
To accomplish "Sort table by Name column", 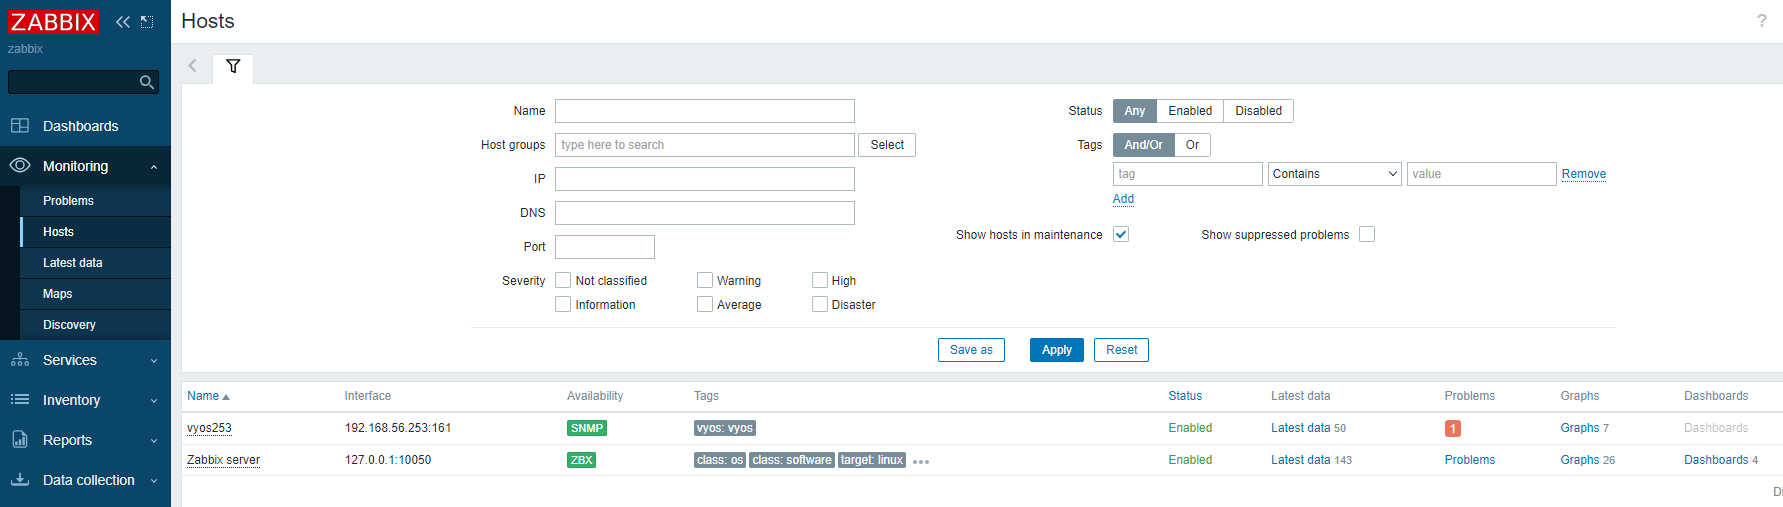I will pos(208,396).
